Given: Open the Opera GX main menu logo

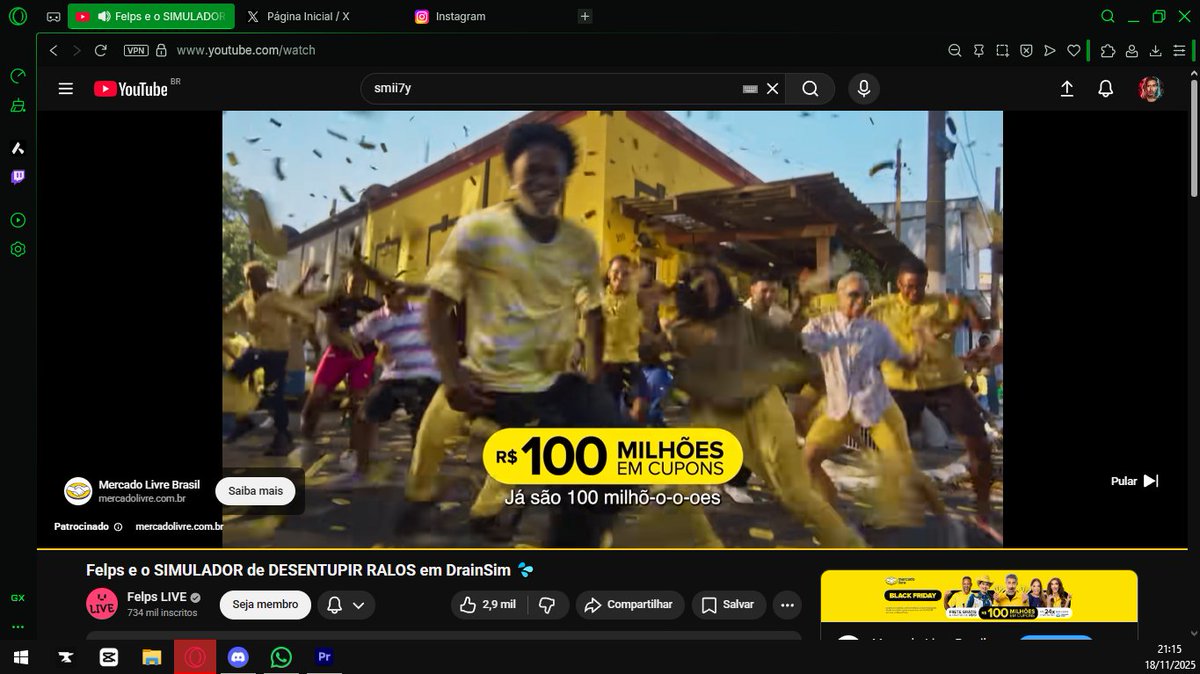Looking at the screenshot, I should [x=18, y=16].
